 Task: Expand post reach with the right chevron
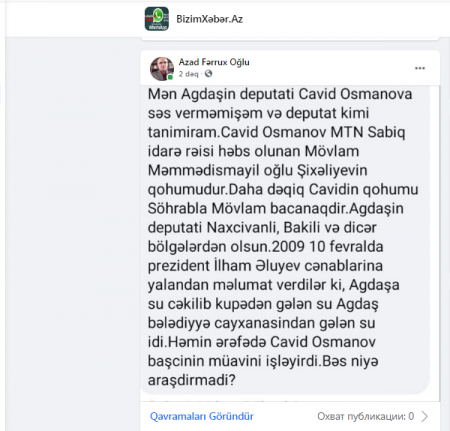pos(424,416)
